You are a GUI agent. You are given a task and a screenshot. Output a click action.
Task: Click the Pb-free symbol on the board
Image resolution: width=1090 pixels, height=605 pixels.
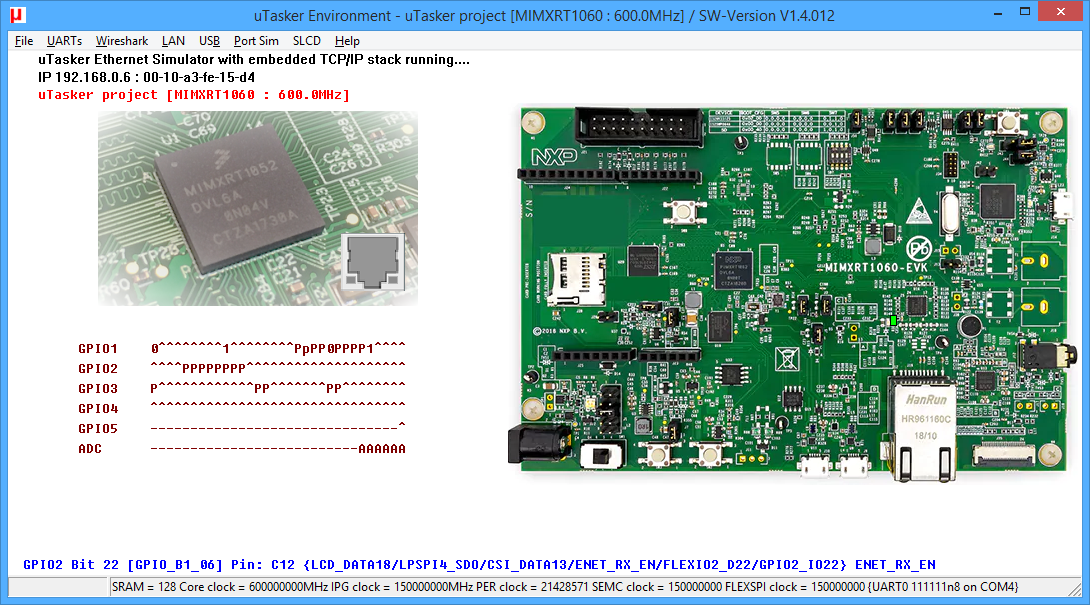(919, 247)
